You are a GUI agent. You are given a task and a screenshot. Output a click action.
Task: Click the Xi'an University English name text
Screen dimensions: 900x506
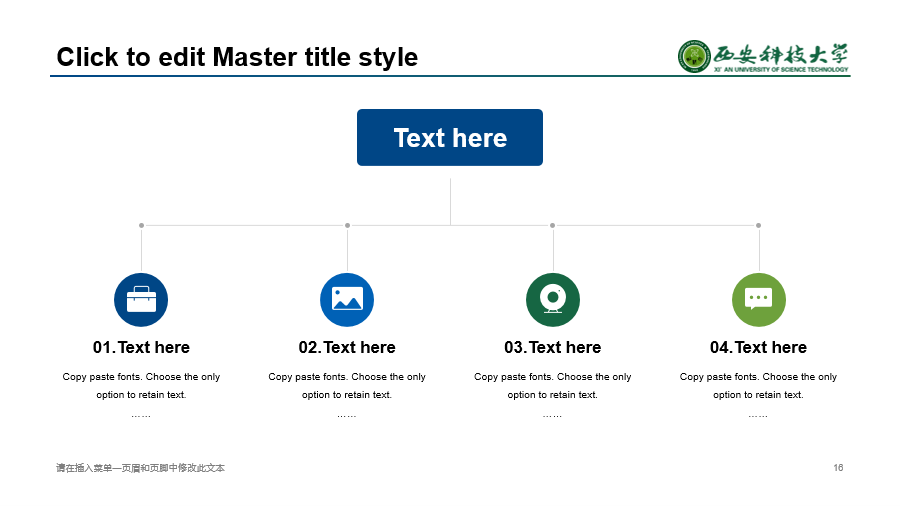coord(781,69)
